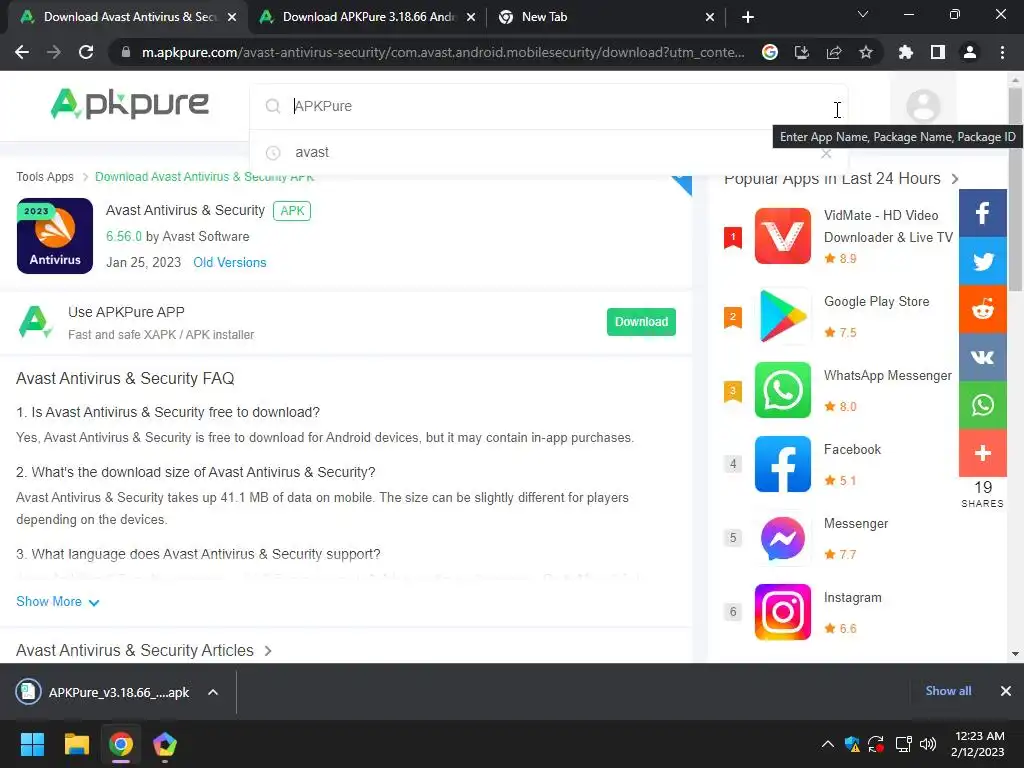
Task: Share page on VK
Action: point(982,357)
